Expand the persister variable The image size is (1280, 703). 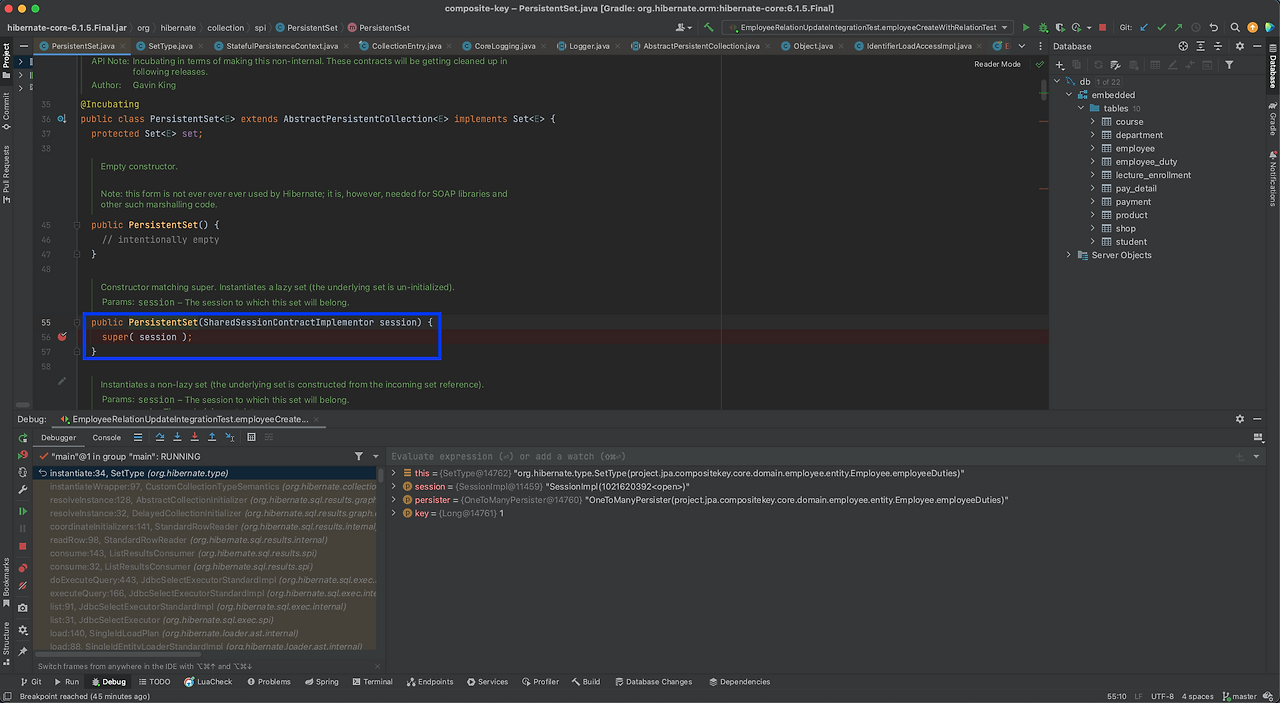pyautogui.click(x=394, y=499)
